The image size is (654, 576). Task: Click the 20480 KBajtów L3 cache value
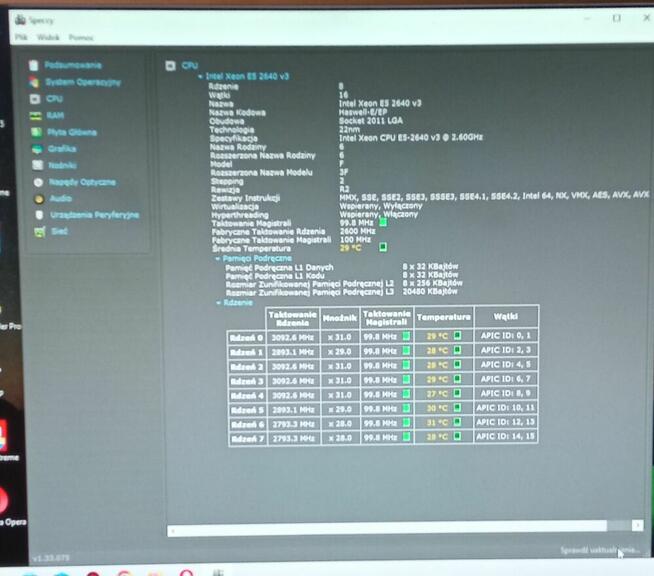point(430,292)
